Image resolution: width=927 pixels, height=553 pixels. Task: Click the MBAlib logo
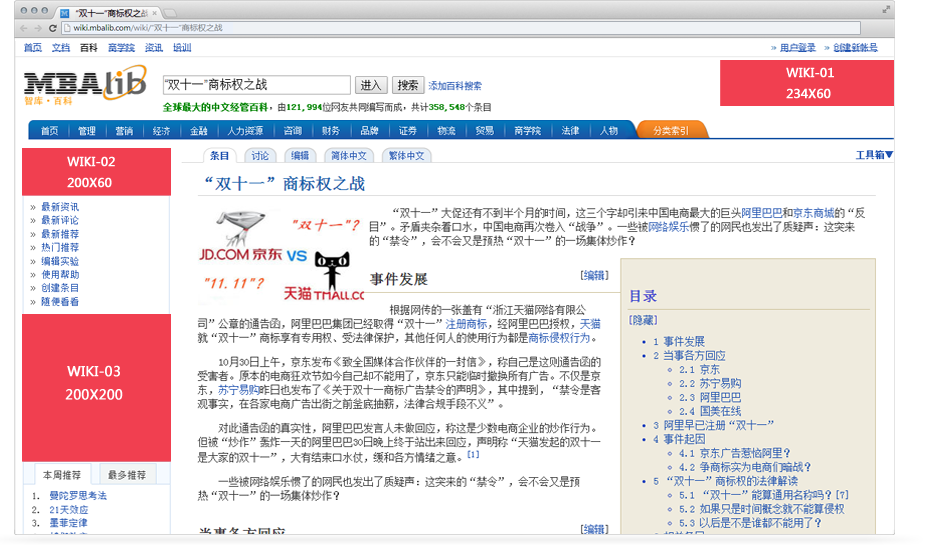coord(85,85)
